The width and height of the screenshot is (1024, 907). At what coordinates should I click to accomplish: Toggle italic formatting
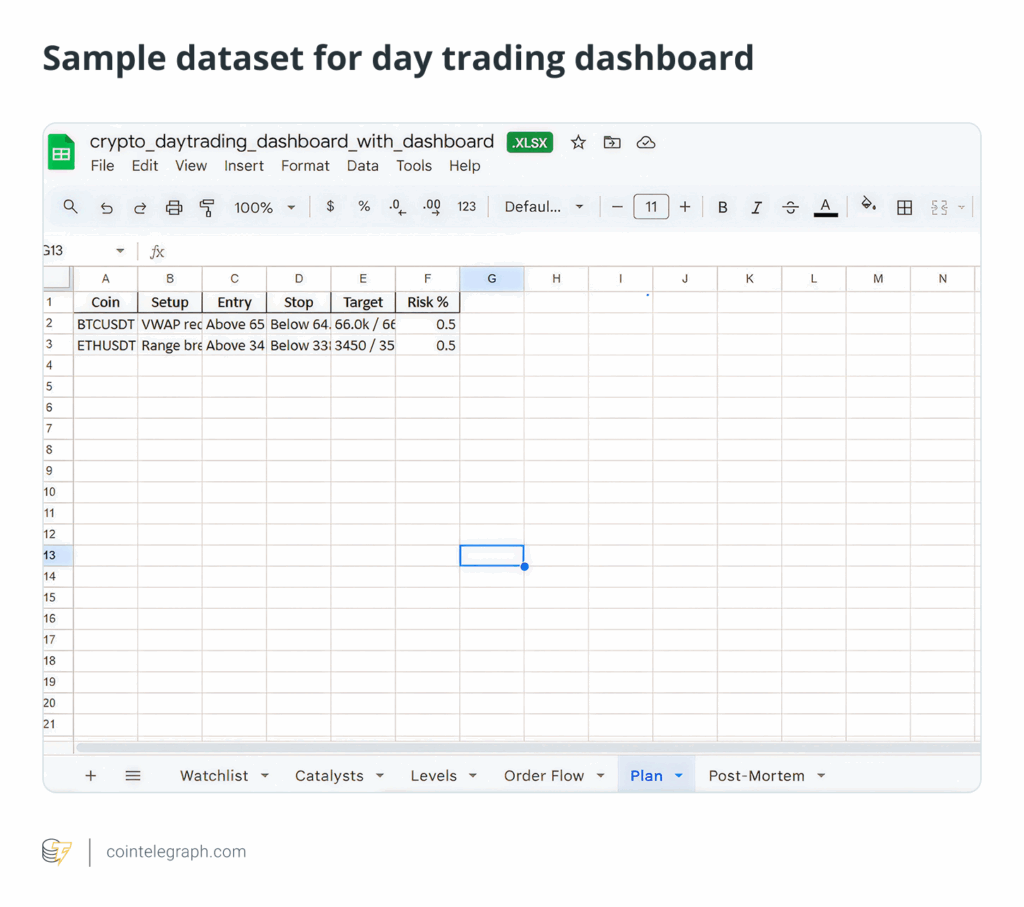[756, 207]
